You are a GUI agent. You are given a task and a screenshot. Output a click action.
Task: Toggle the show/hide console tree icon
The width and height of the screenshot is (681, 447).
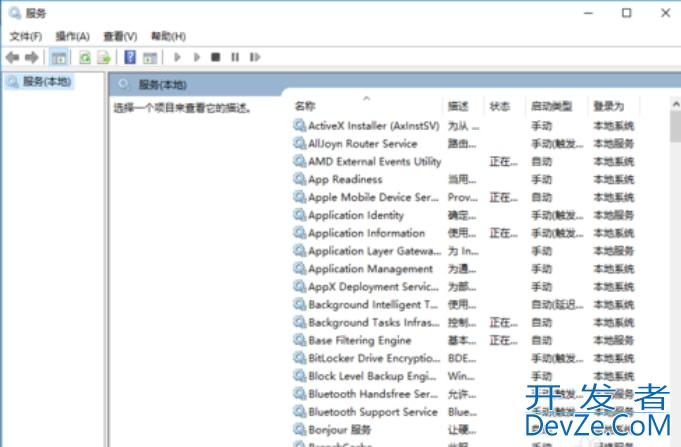point(59,57)
